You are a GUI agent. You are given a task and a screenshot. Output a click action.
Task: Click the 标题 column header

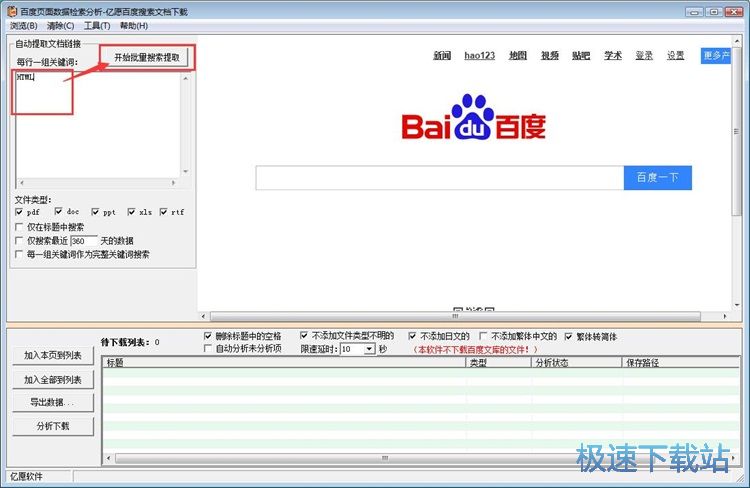(x=284, y=363)
